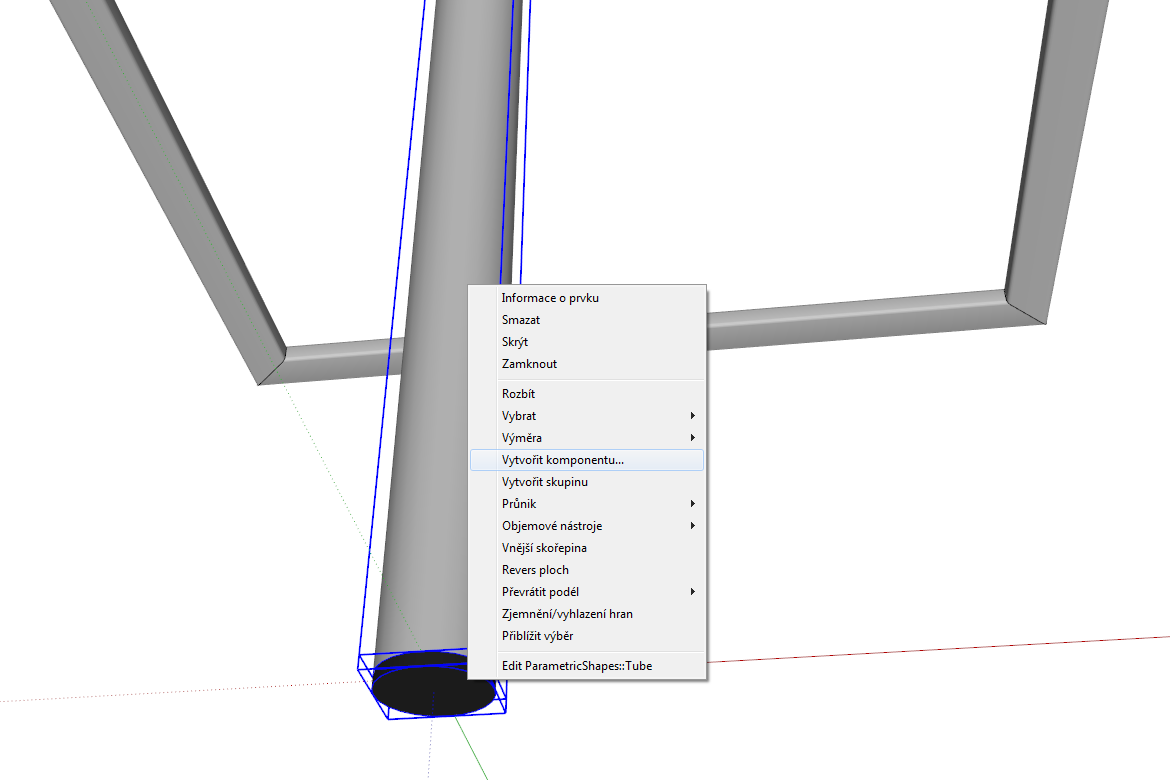Hide the selection with Skrýt
This screenshot has width=1170, height=780.
click(515, 342)
